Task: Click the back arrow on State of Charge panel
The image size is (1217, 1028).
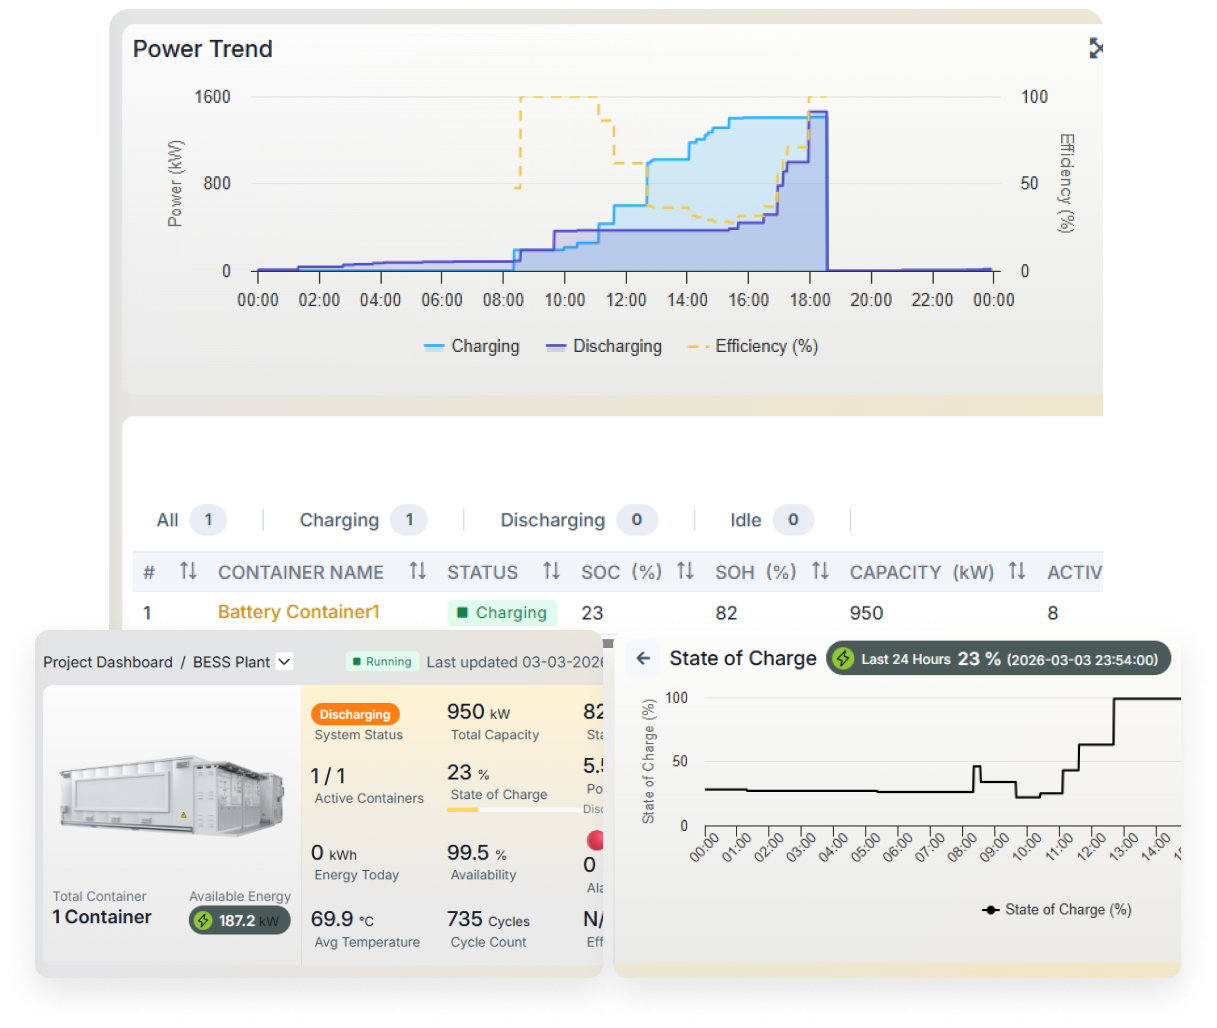Action: coord(642,658)
